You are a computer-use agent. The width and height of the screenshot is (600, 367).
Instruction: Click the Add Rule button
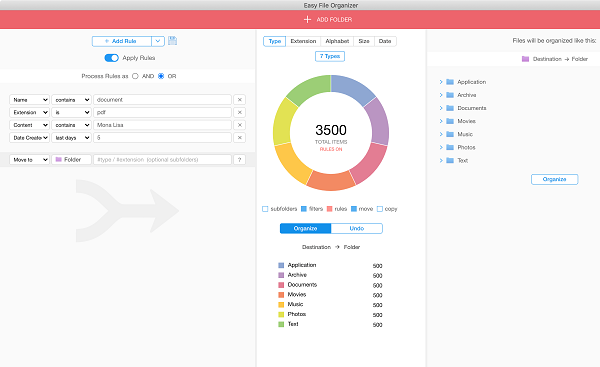coord(122,41)
